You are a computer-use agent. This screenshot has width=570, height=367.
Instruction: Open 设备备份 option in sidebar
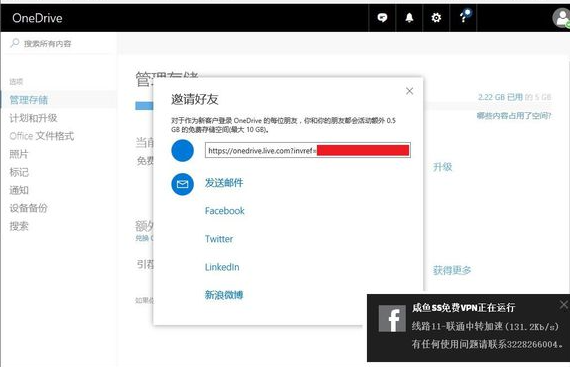tap(28, 208)
